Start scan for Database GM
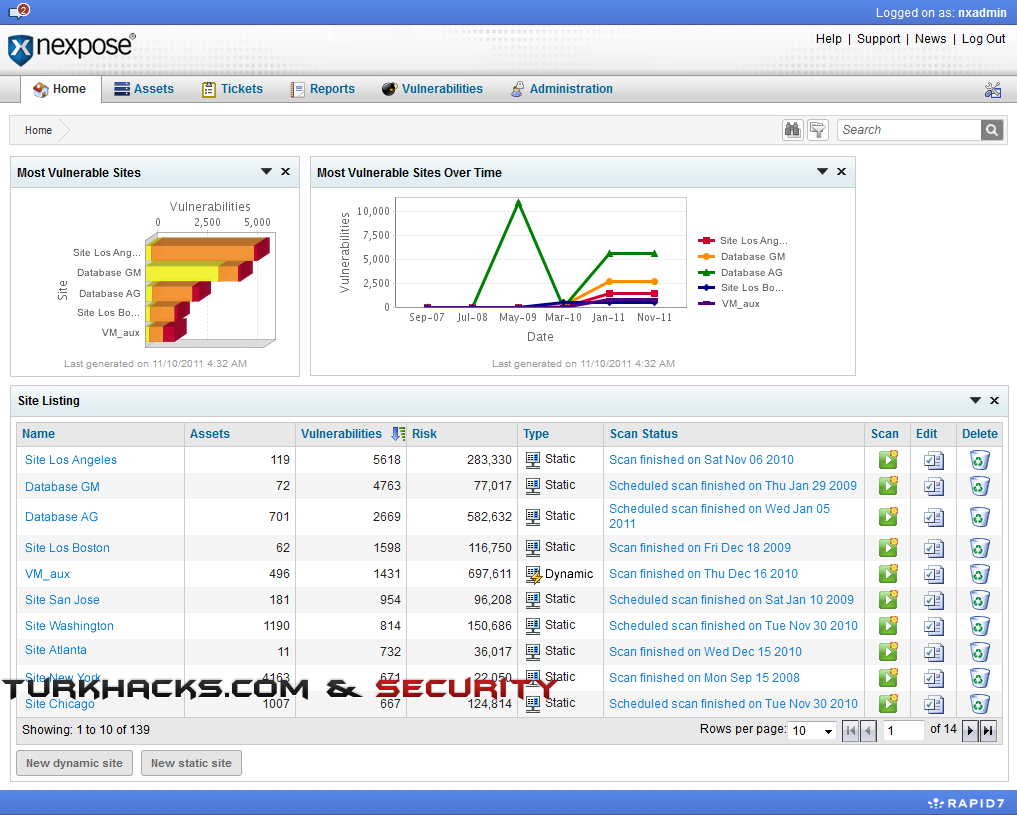The height and width of the screenshot is (815, 1017). coord(888,485)
